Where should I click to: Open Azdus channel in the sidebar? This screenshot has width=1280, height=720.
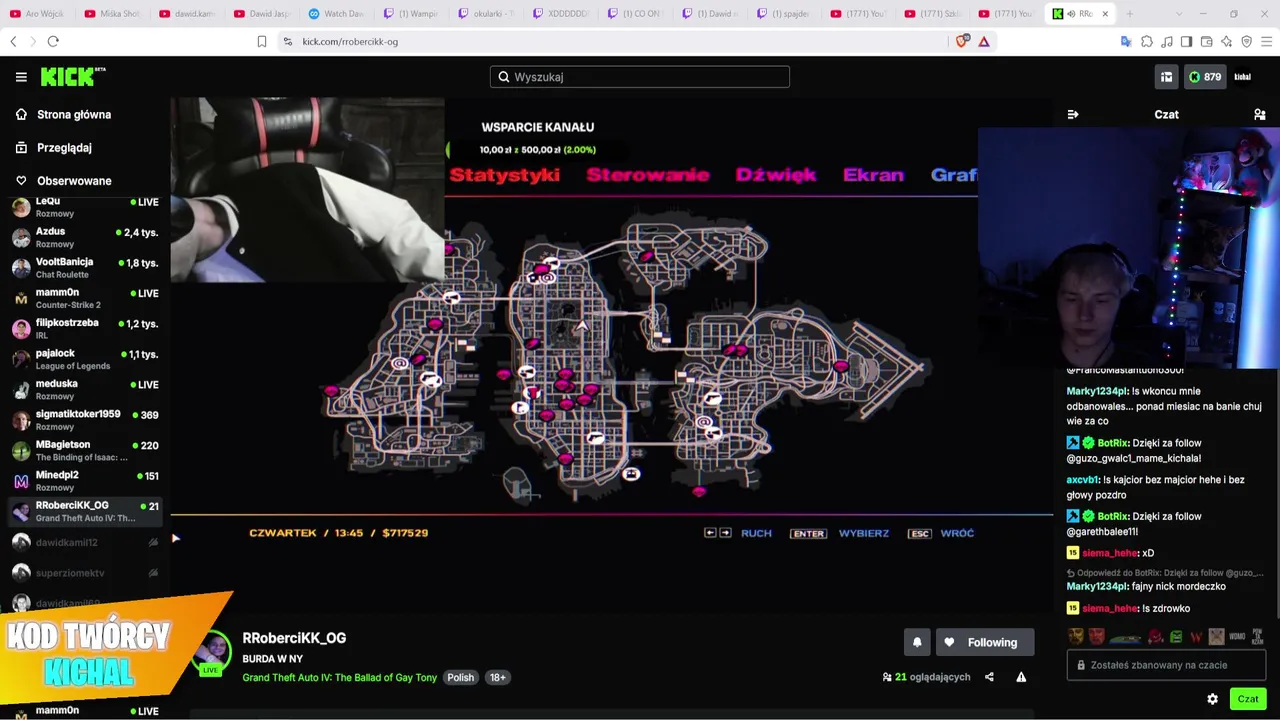[84, 238]
